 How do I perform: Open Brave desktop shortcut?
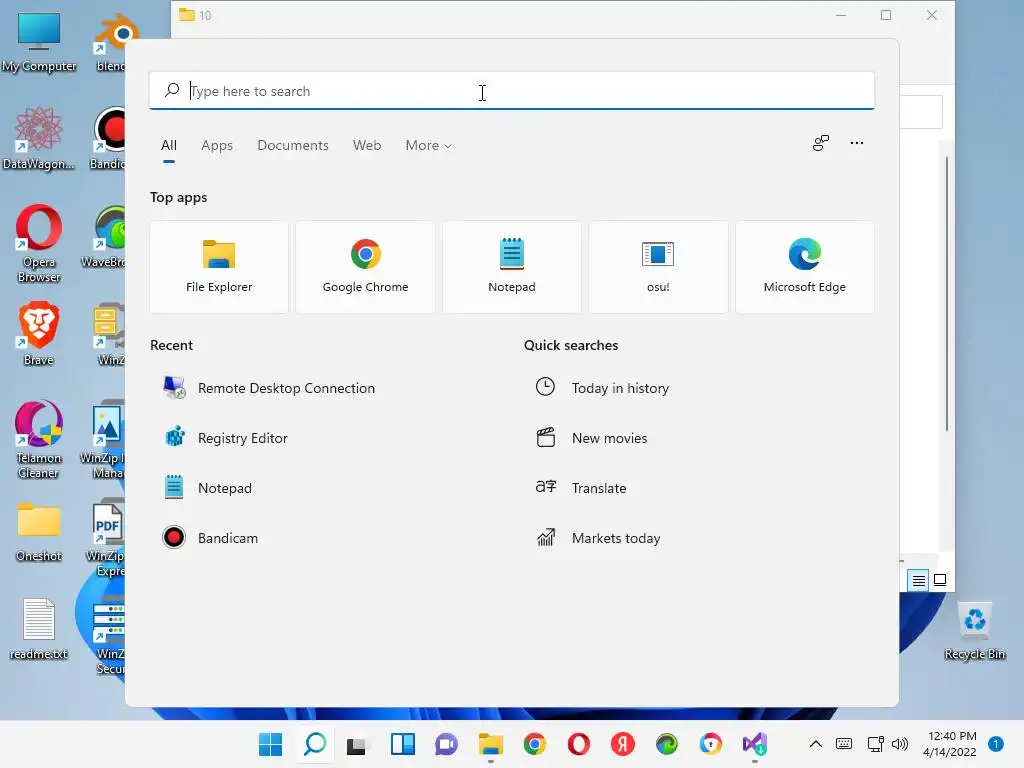click(x=39, y=334)
